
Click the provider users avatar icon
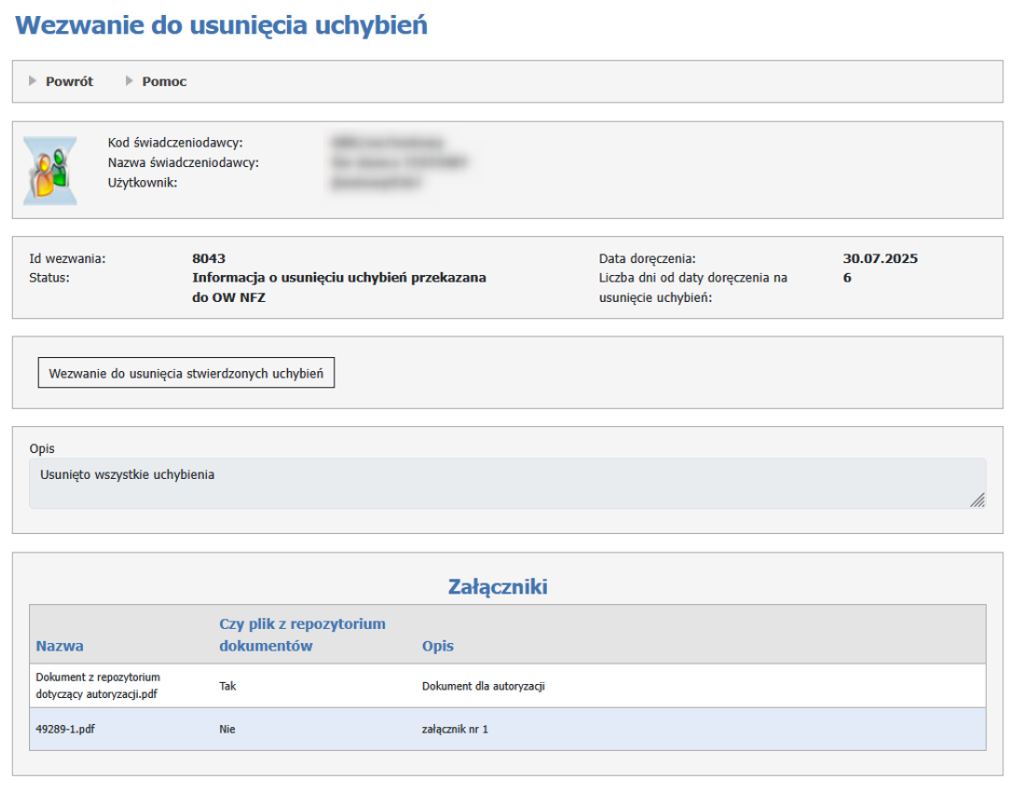[x=50, y=171]
